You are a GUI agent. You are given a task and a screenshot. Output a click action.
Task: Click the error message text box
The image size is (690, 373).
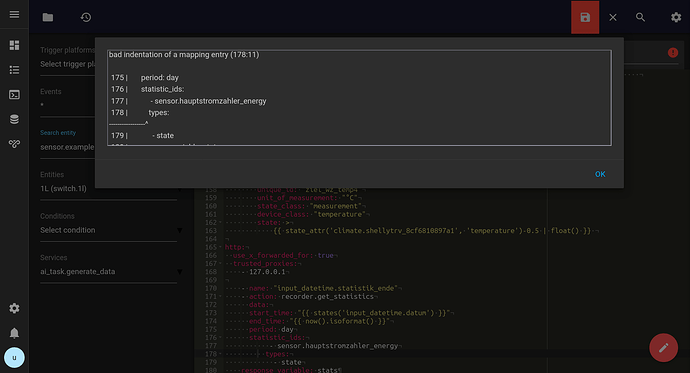(359, 97)
